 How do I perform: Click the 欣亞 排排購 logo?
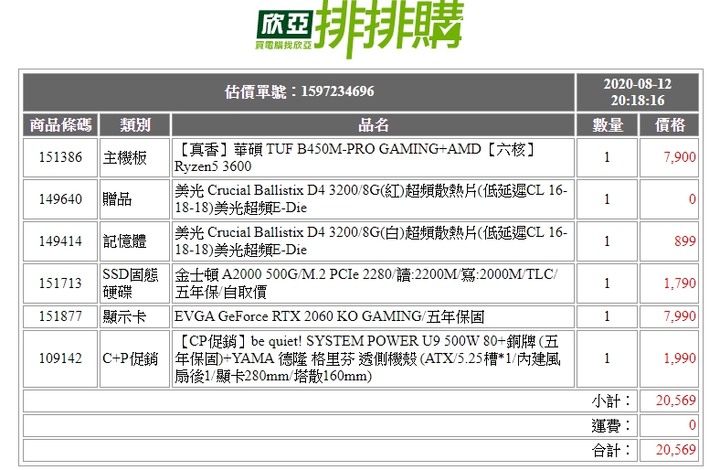(360, 28)
